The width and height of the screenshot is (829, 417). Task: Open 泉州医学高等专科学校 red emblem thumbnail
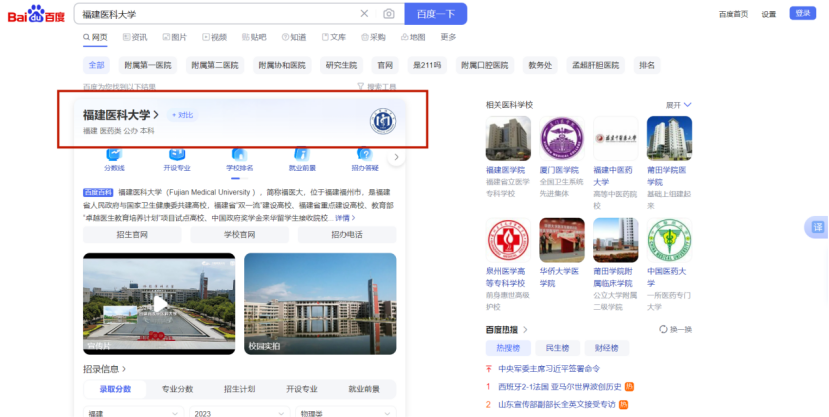coord(508,240)
